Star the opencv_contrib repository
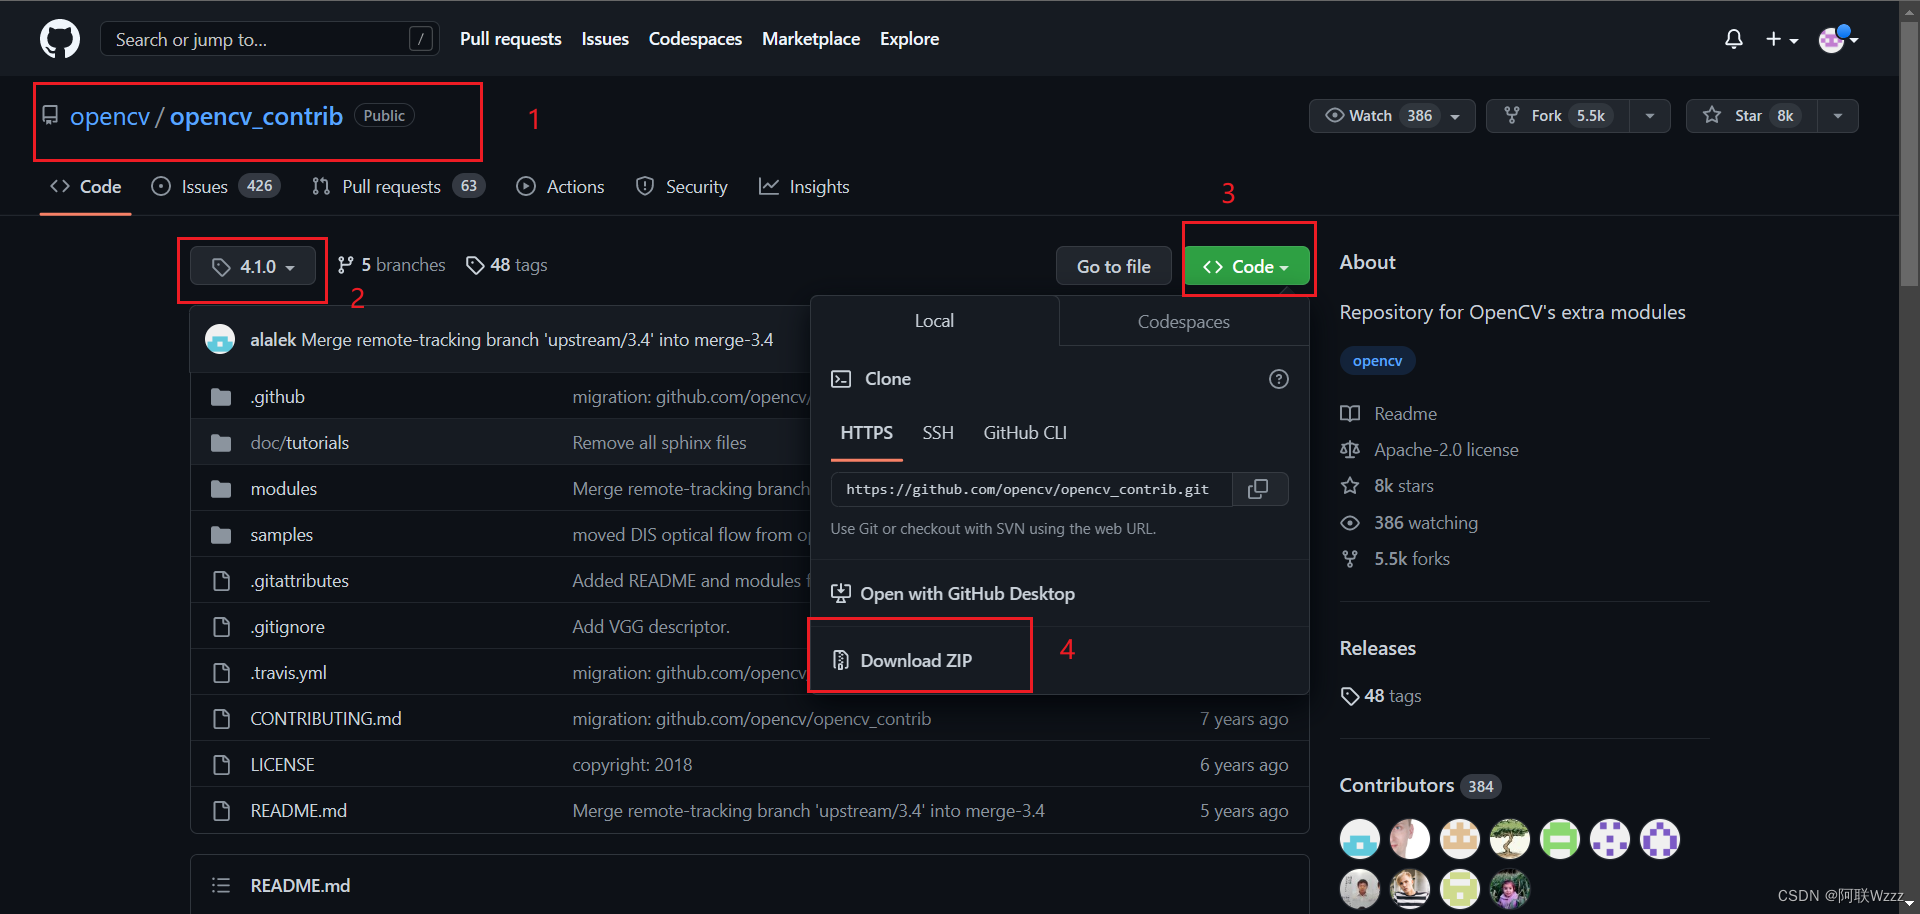 1749,115
